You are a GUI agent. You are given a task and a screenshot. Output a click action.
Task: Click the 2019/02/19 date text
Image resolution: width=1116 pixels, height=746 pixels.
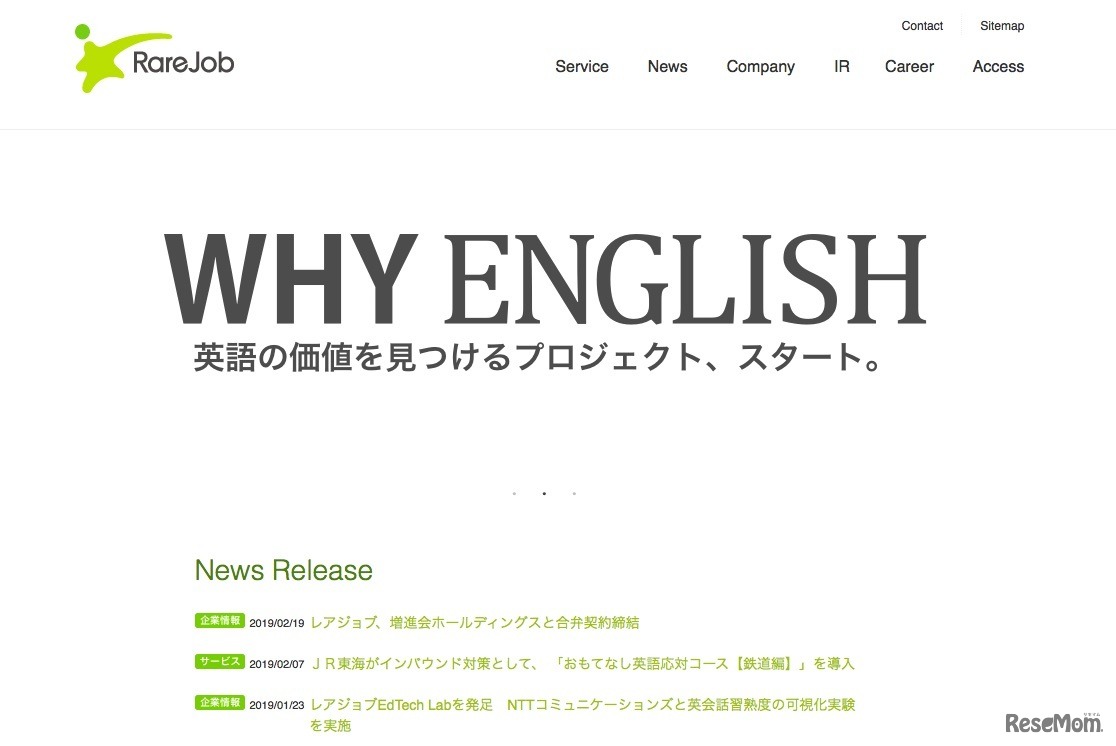pyautogui.click(x=276, y=623)
